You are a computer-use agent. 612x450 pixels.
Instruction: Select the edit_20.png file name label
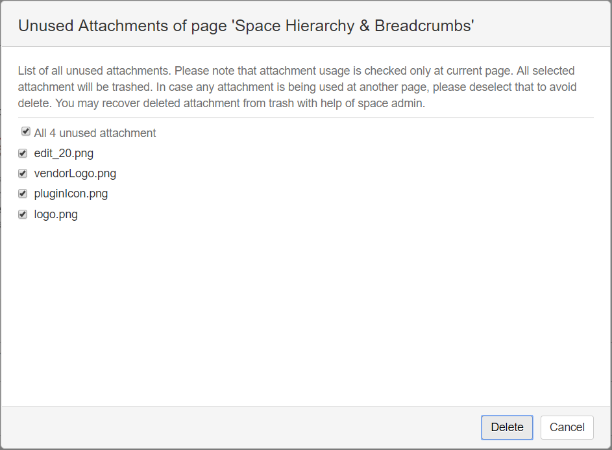coord(64,153)
